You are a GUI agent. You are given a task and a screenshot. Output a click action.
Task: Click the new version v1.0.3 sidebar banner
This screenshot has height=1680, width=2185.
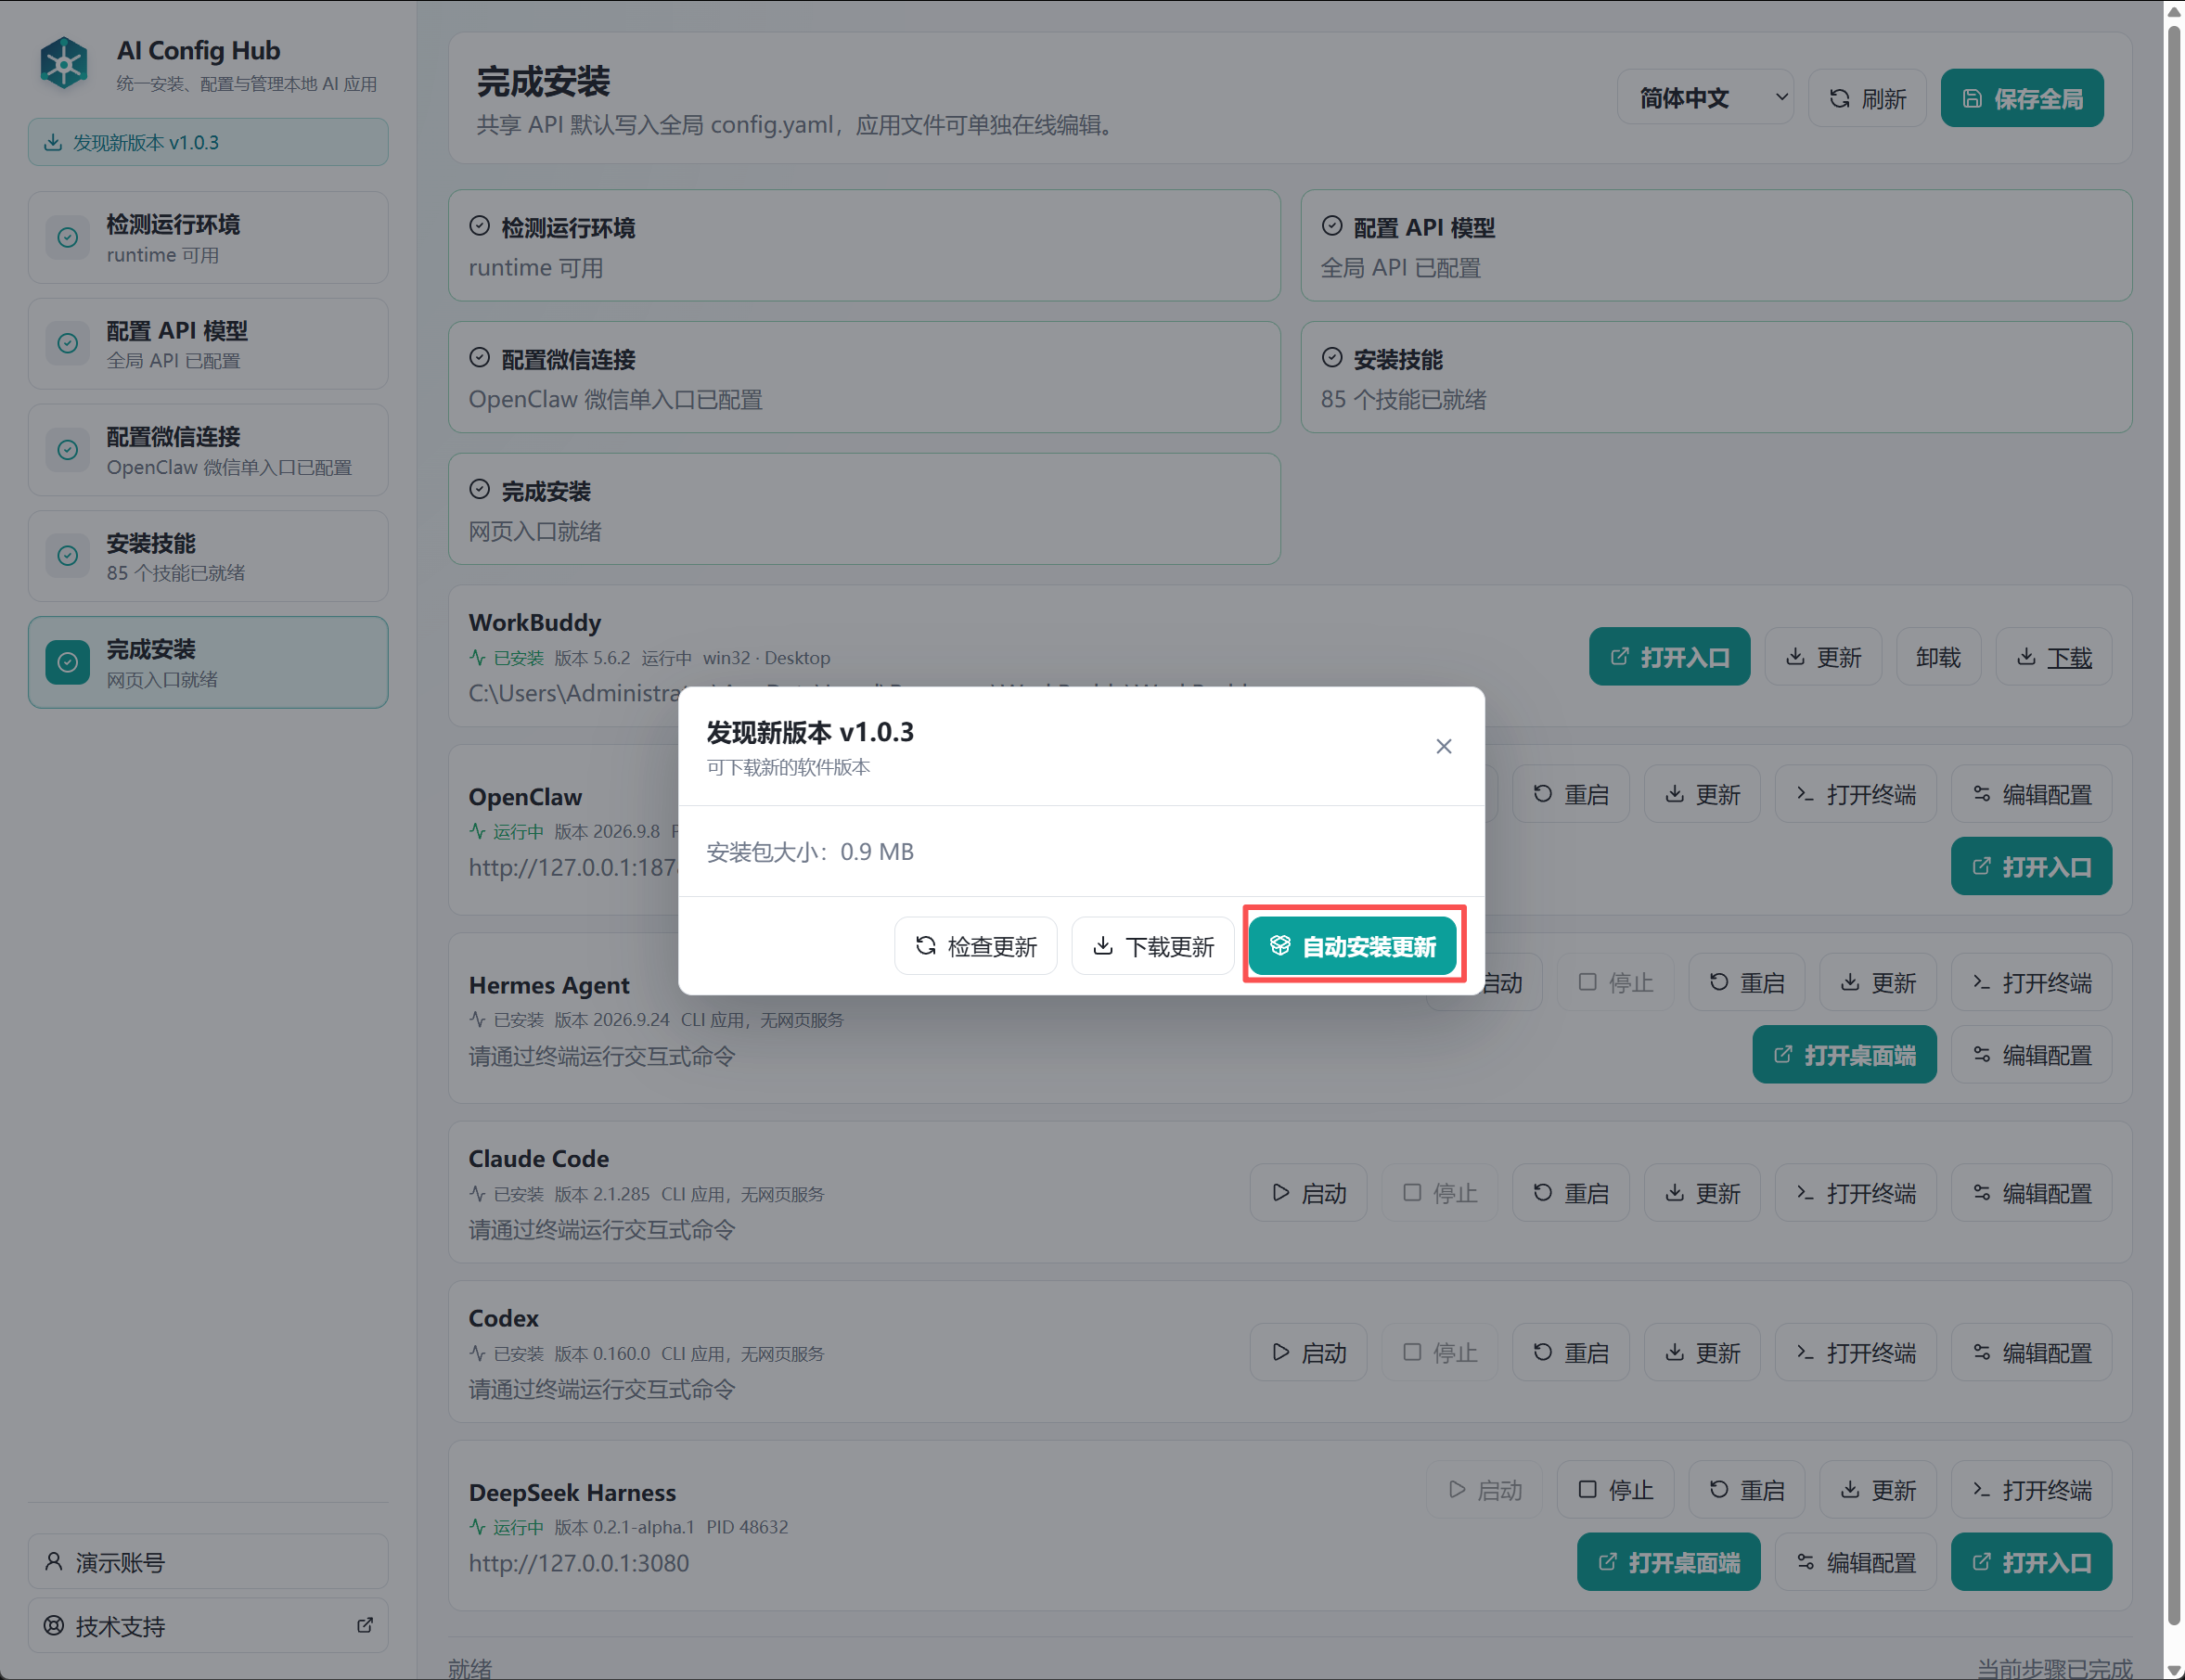point(208,142)
